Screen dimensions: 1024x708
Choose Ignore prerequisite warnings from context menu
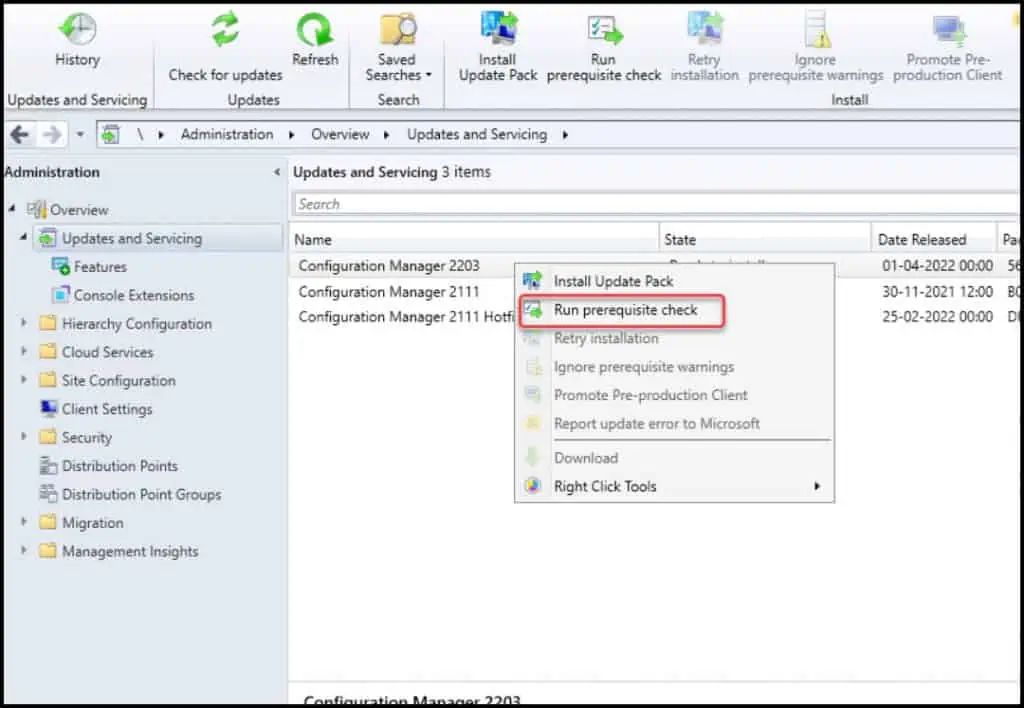click(x=674, y=367)
